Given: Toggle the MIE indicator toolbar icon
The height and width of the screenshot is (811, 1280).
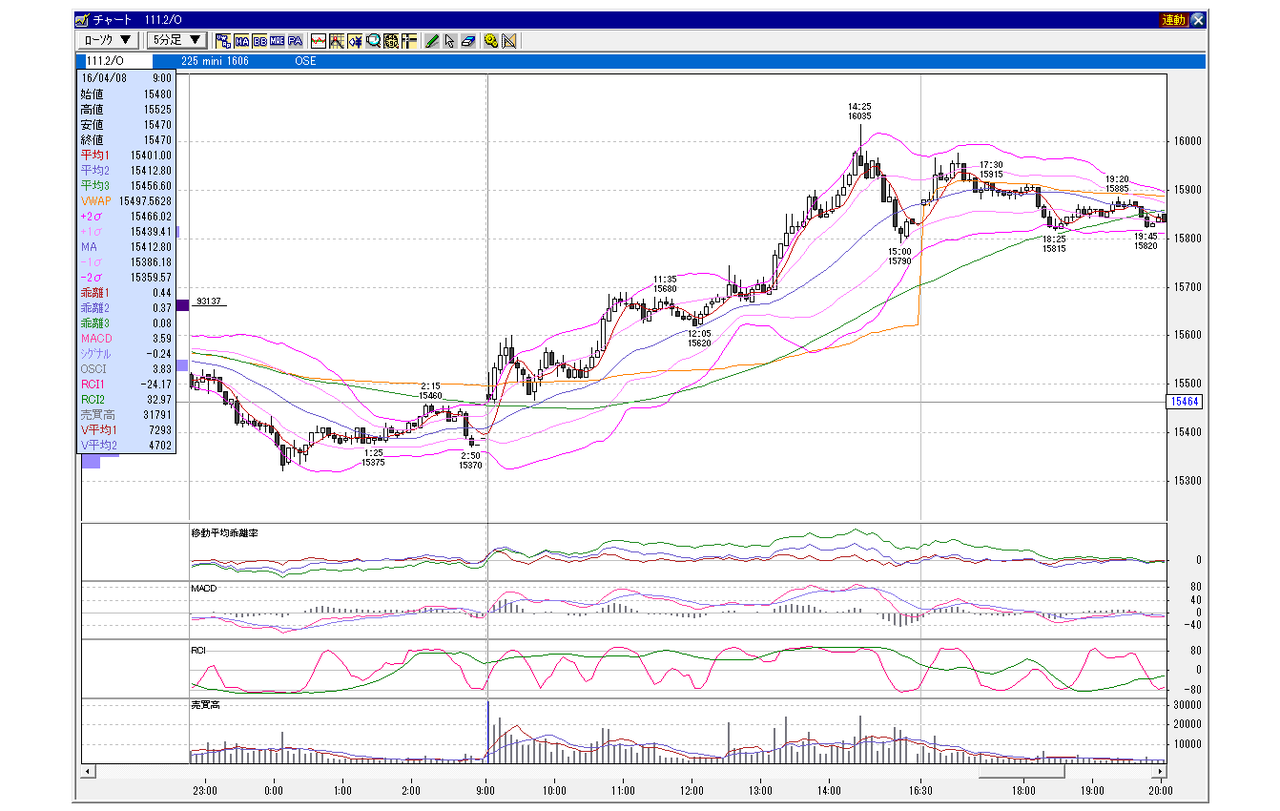Looking at the screenshot, I should coord(277,41).
